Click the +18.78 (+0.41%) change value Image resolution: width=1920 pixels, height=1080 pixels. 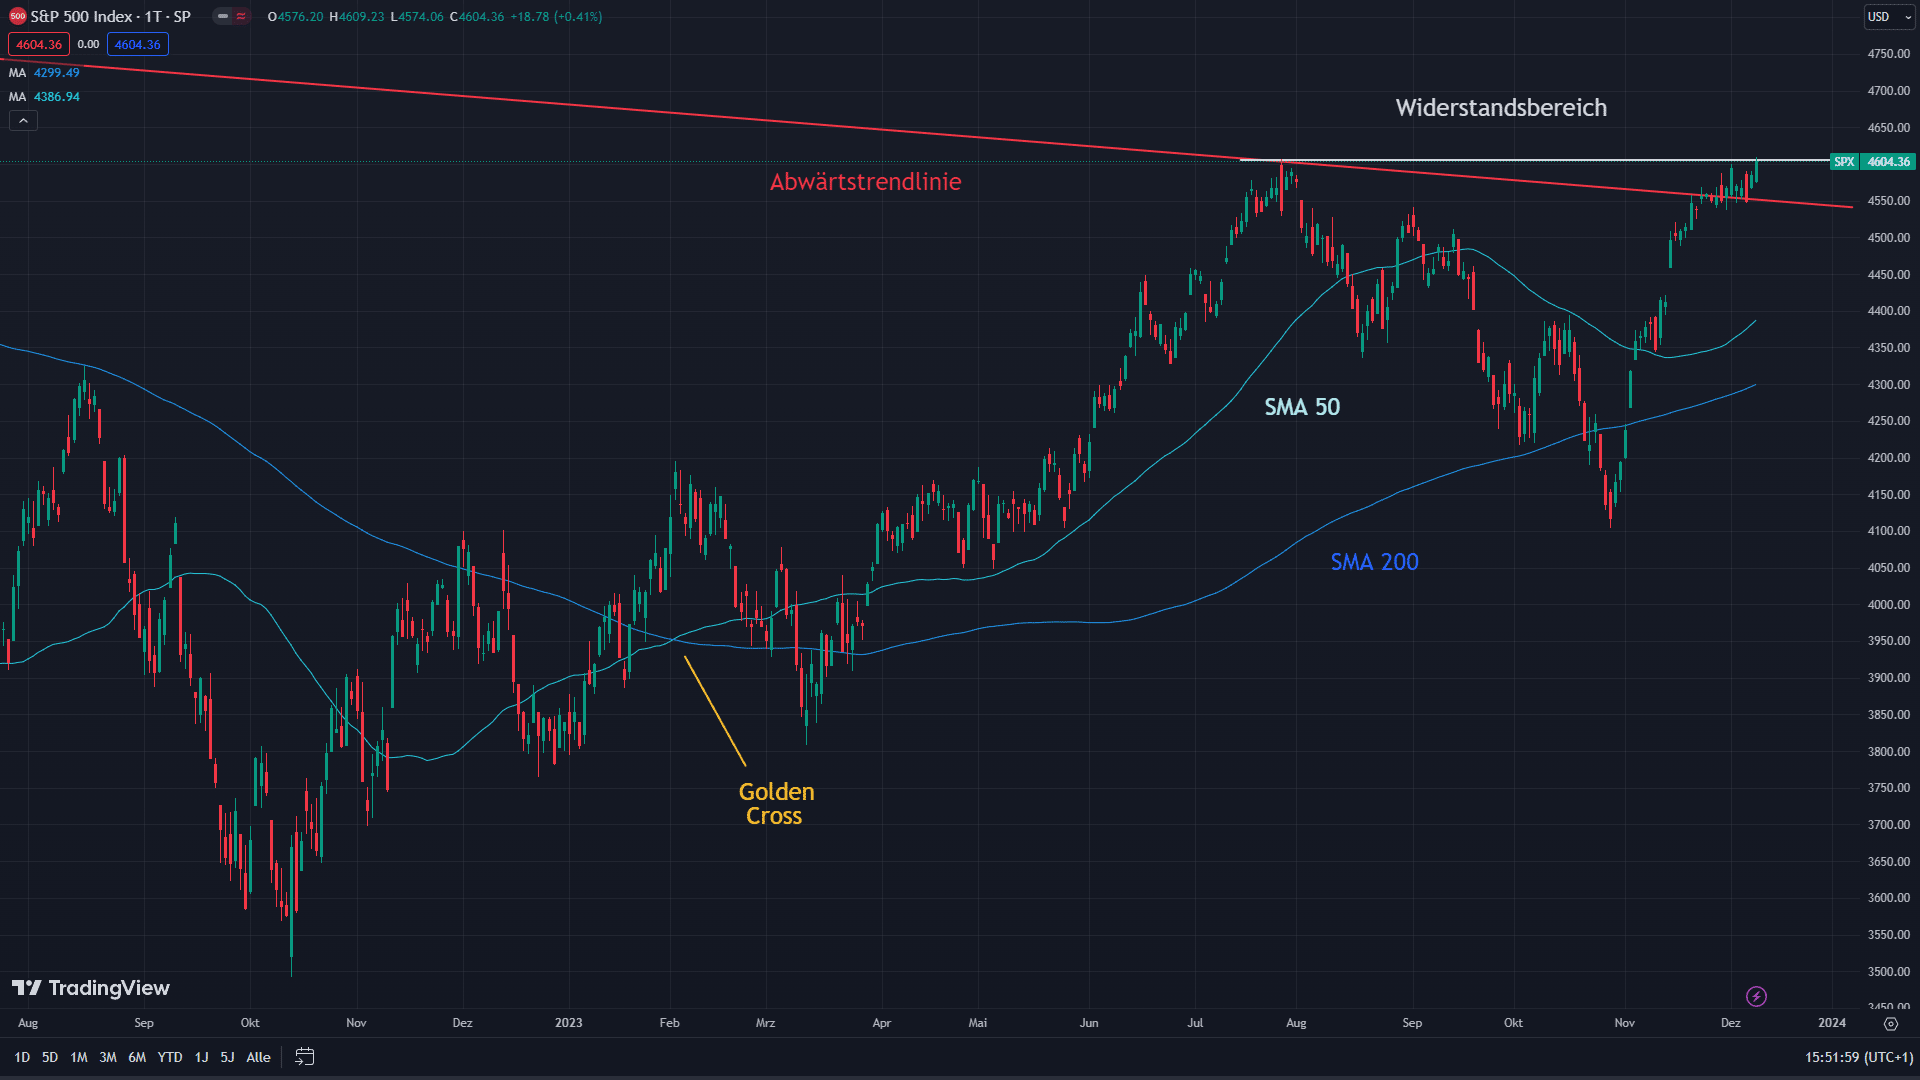(x=556, y=17)
